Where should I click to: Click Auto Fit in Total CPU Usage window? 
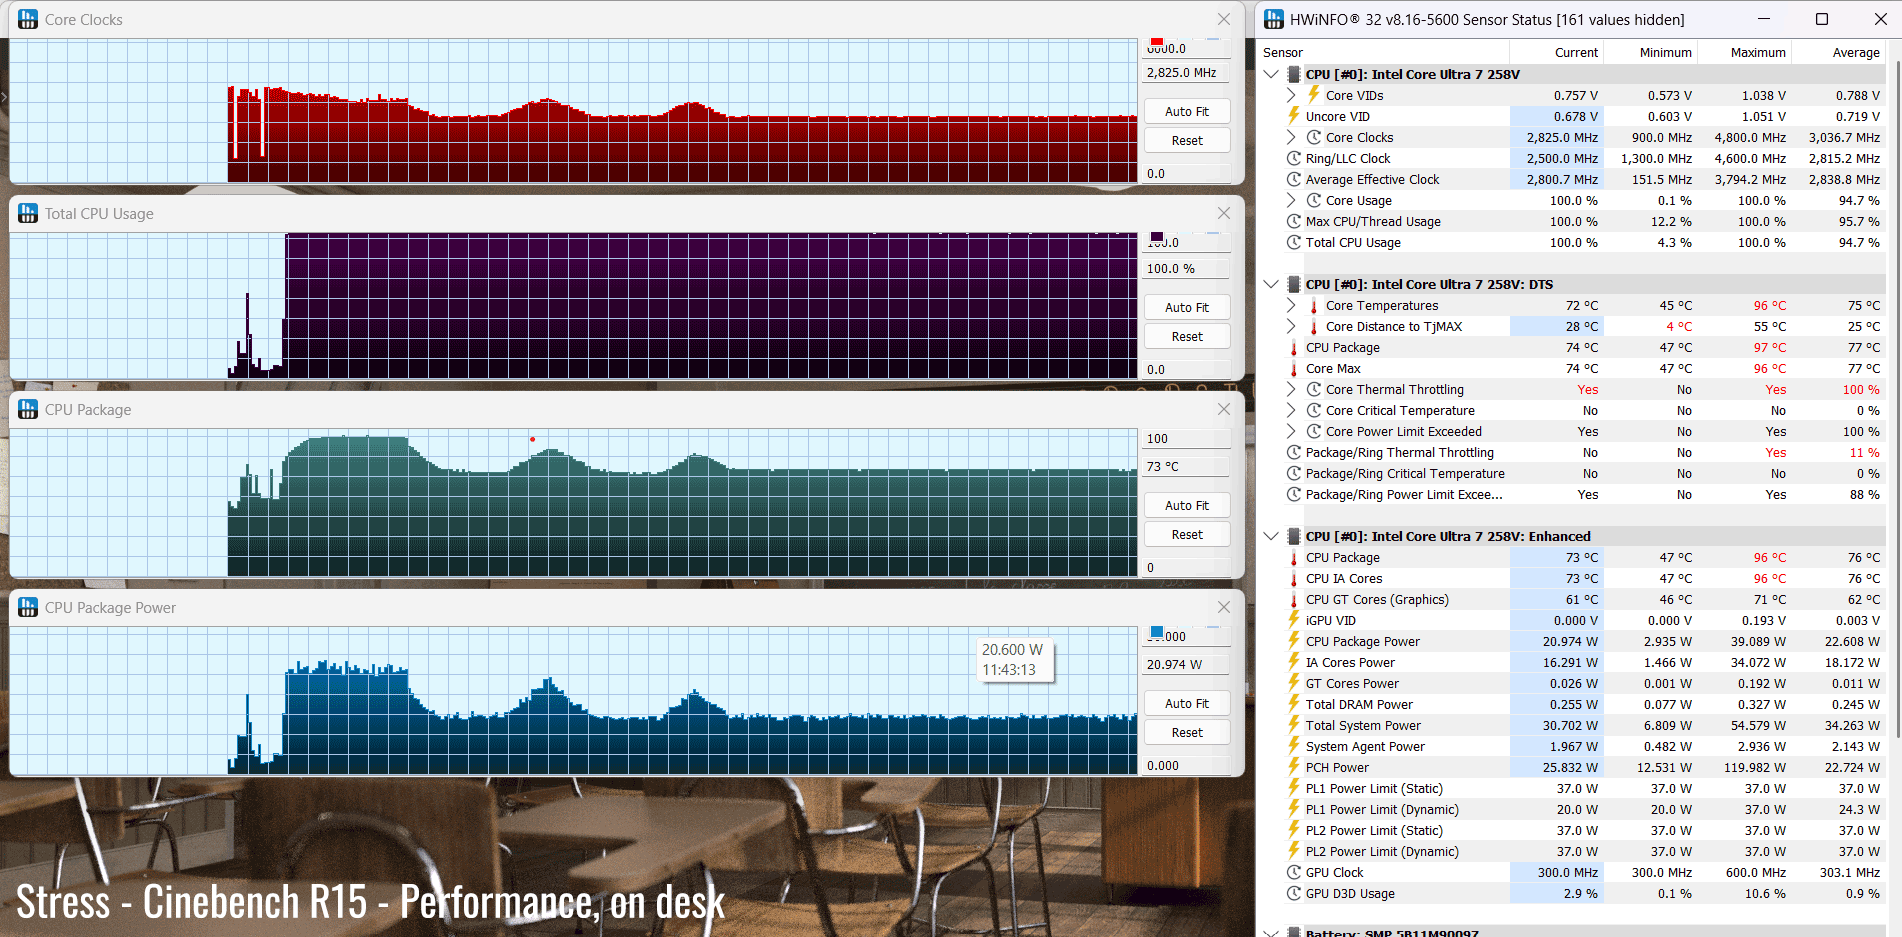(x=1187, y=307)
